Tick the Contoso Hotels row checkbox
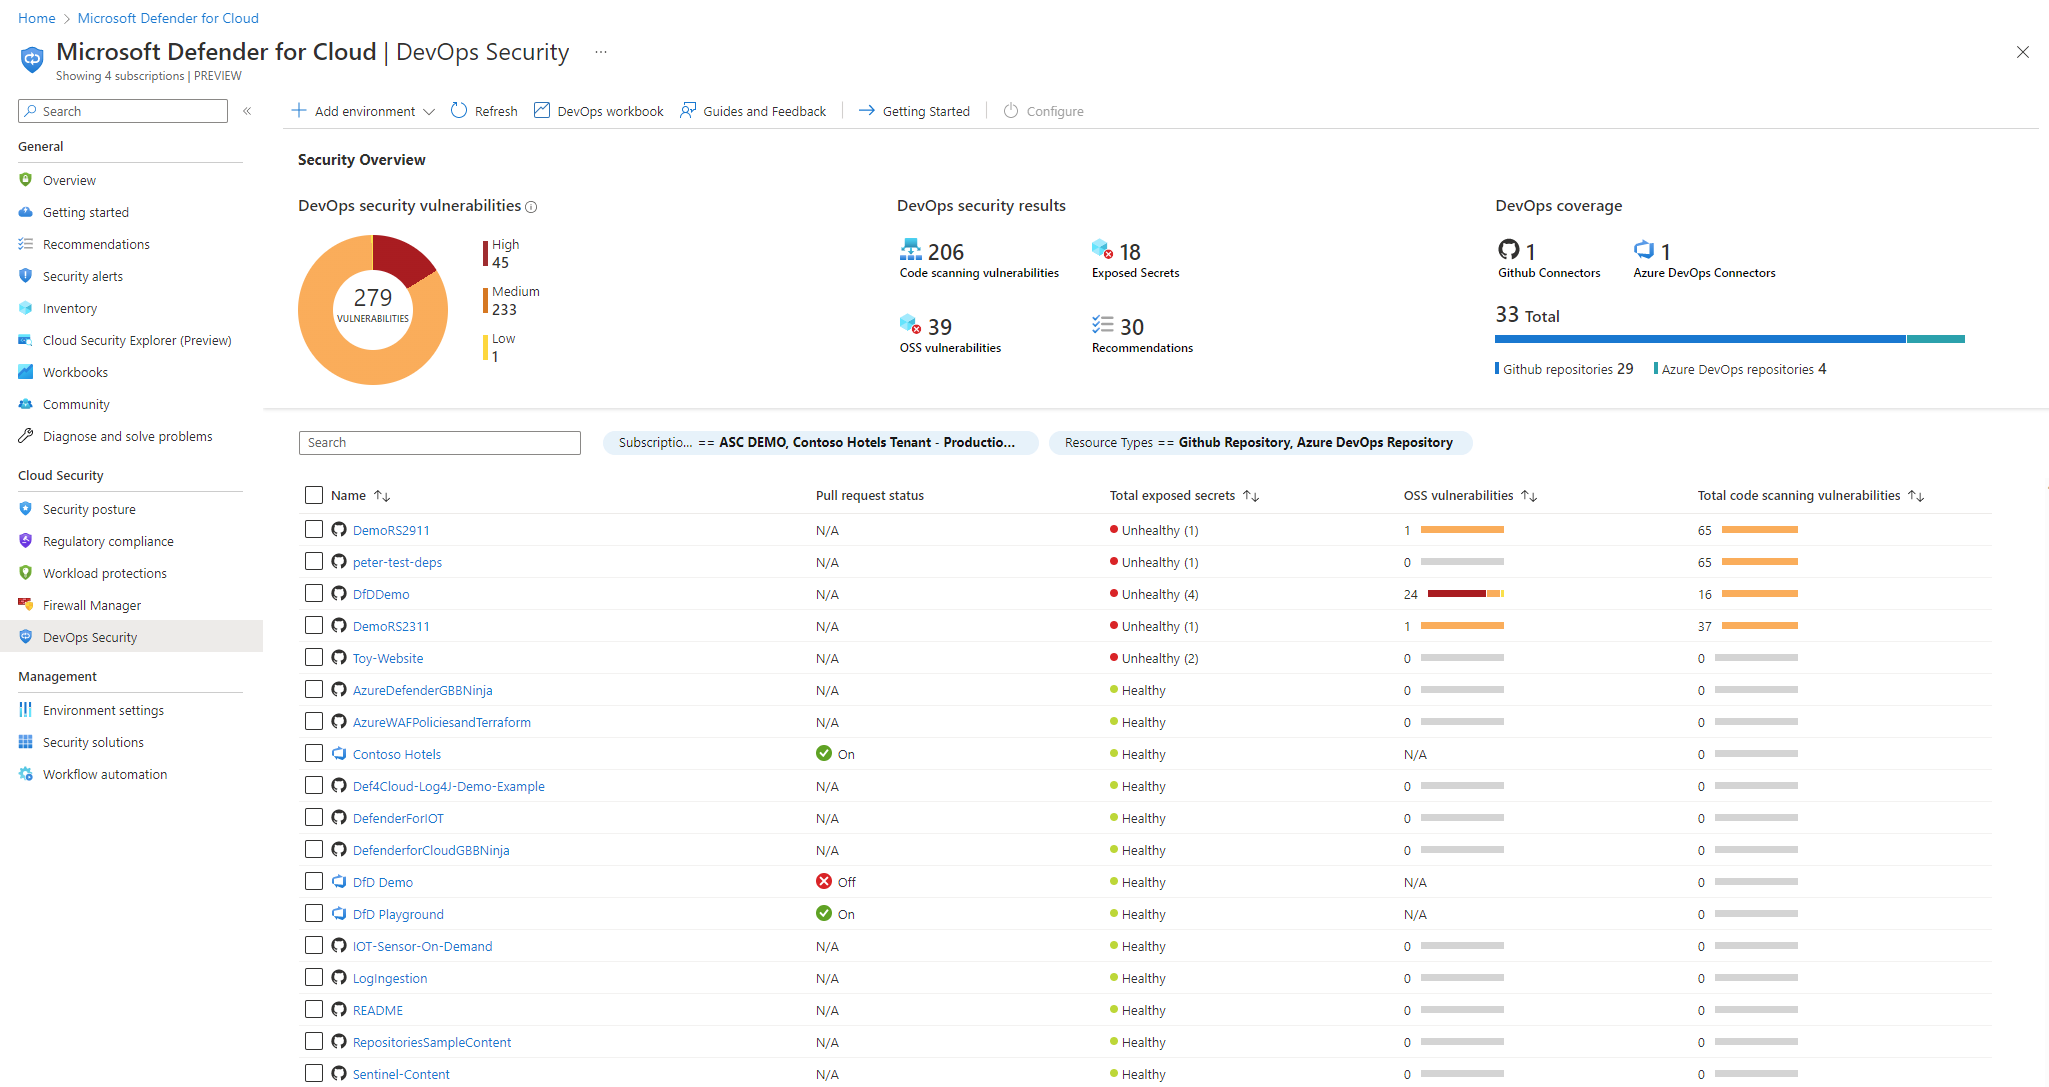2049x1087 pixels. (x=314, y=753)
